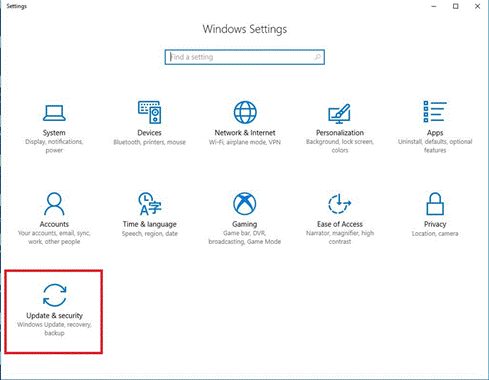The image size is (489, 380).
Task: Open the System laptop icon
Action: (54, 113)
